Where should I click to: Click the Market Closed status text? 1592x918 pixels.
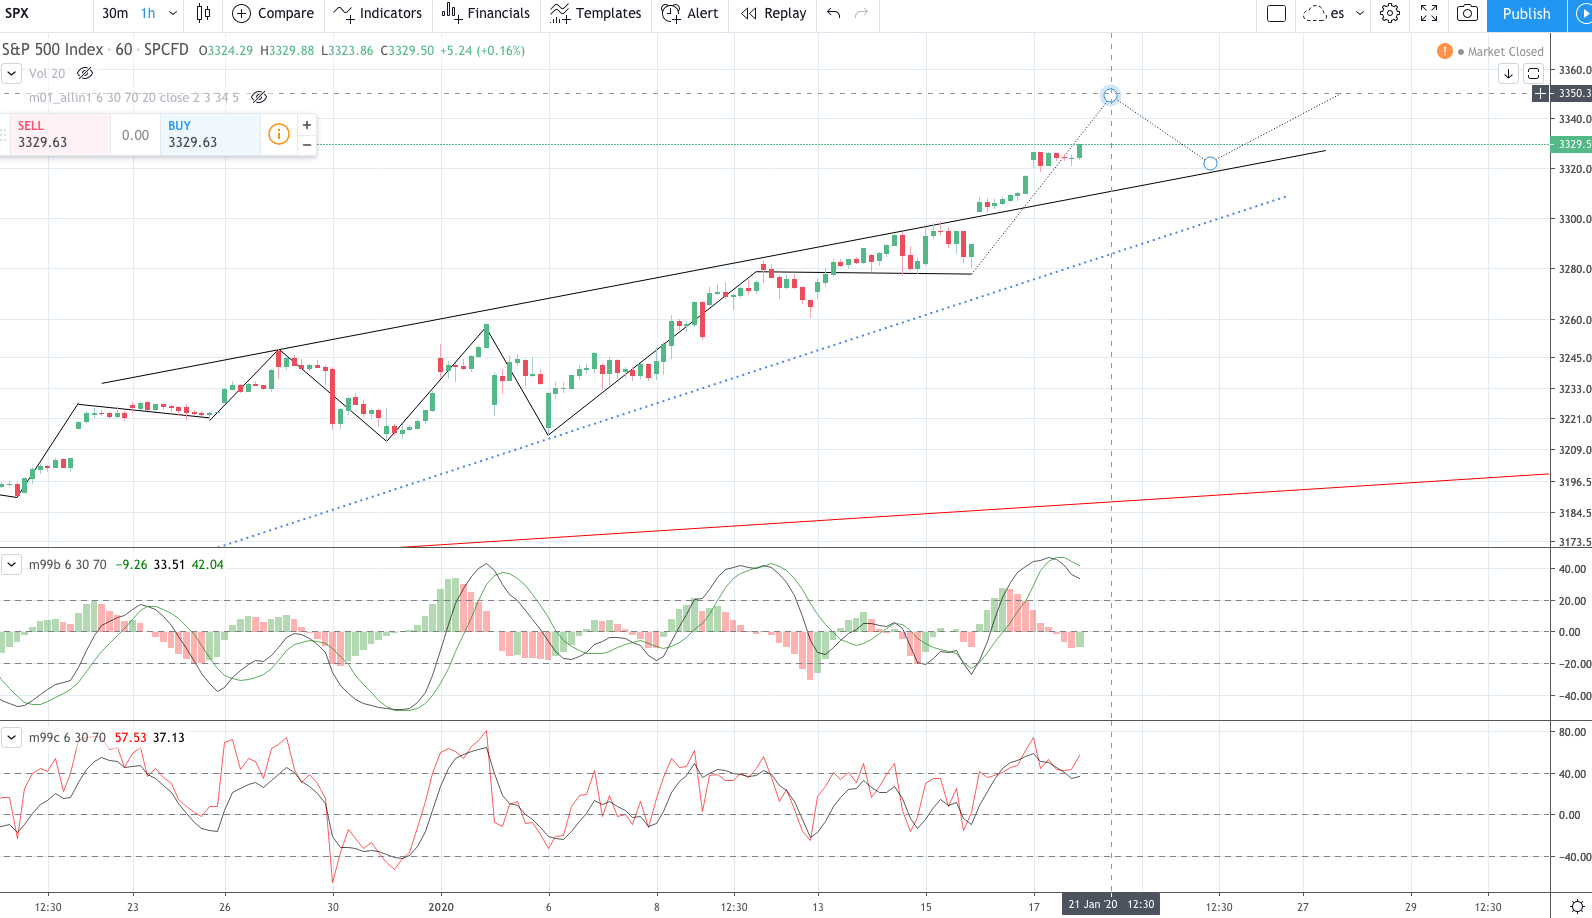(x=1505, y=52)
